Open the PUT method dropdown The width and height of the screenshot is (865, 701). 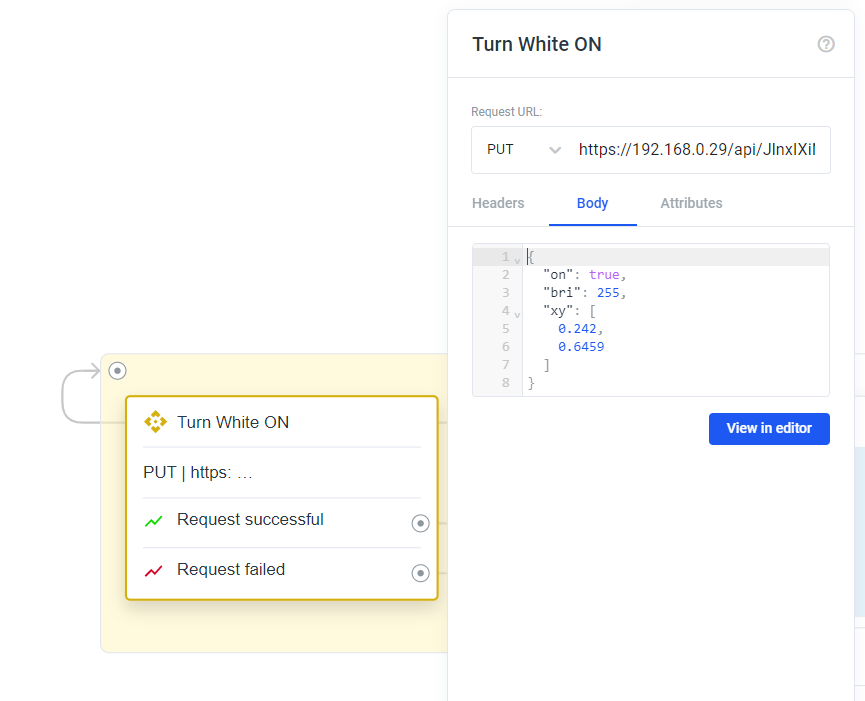tap(524, 149)
